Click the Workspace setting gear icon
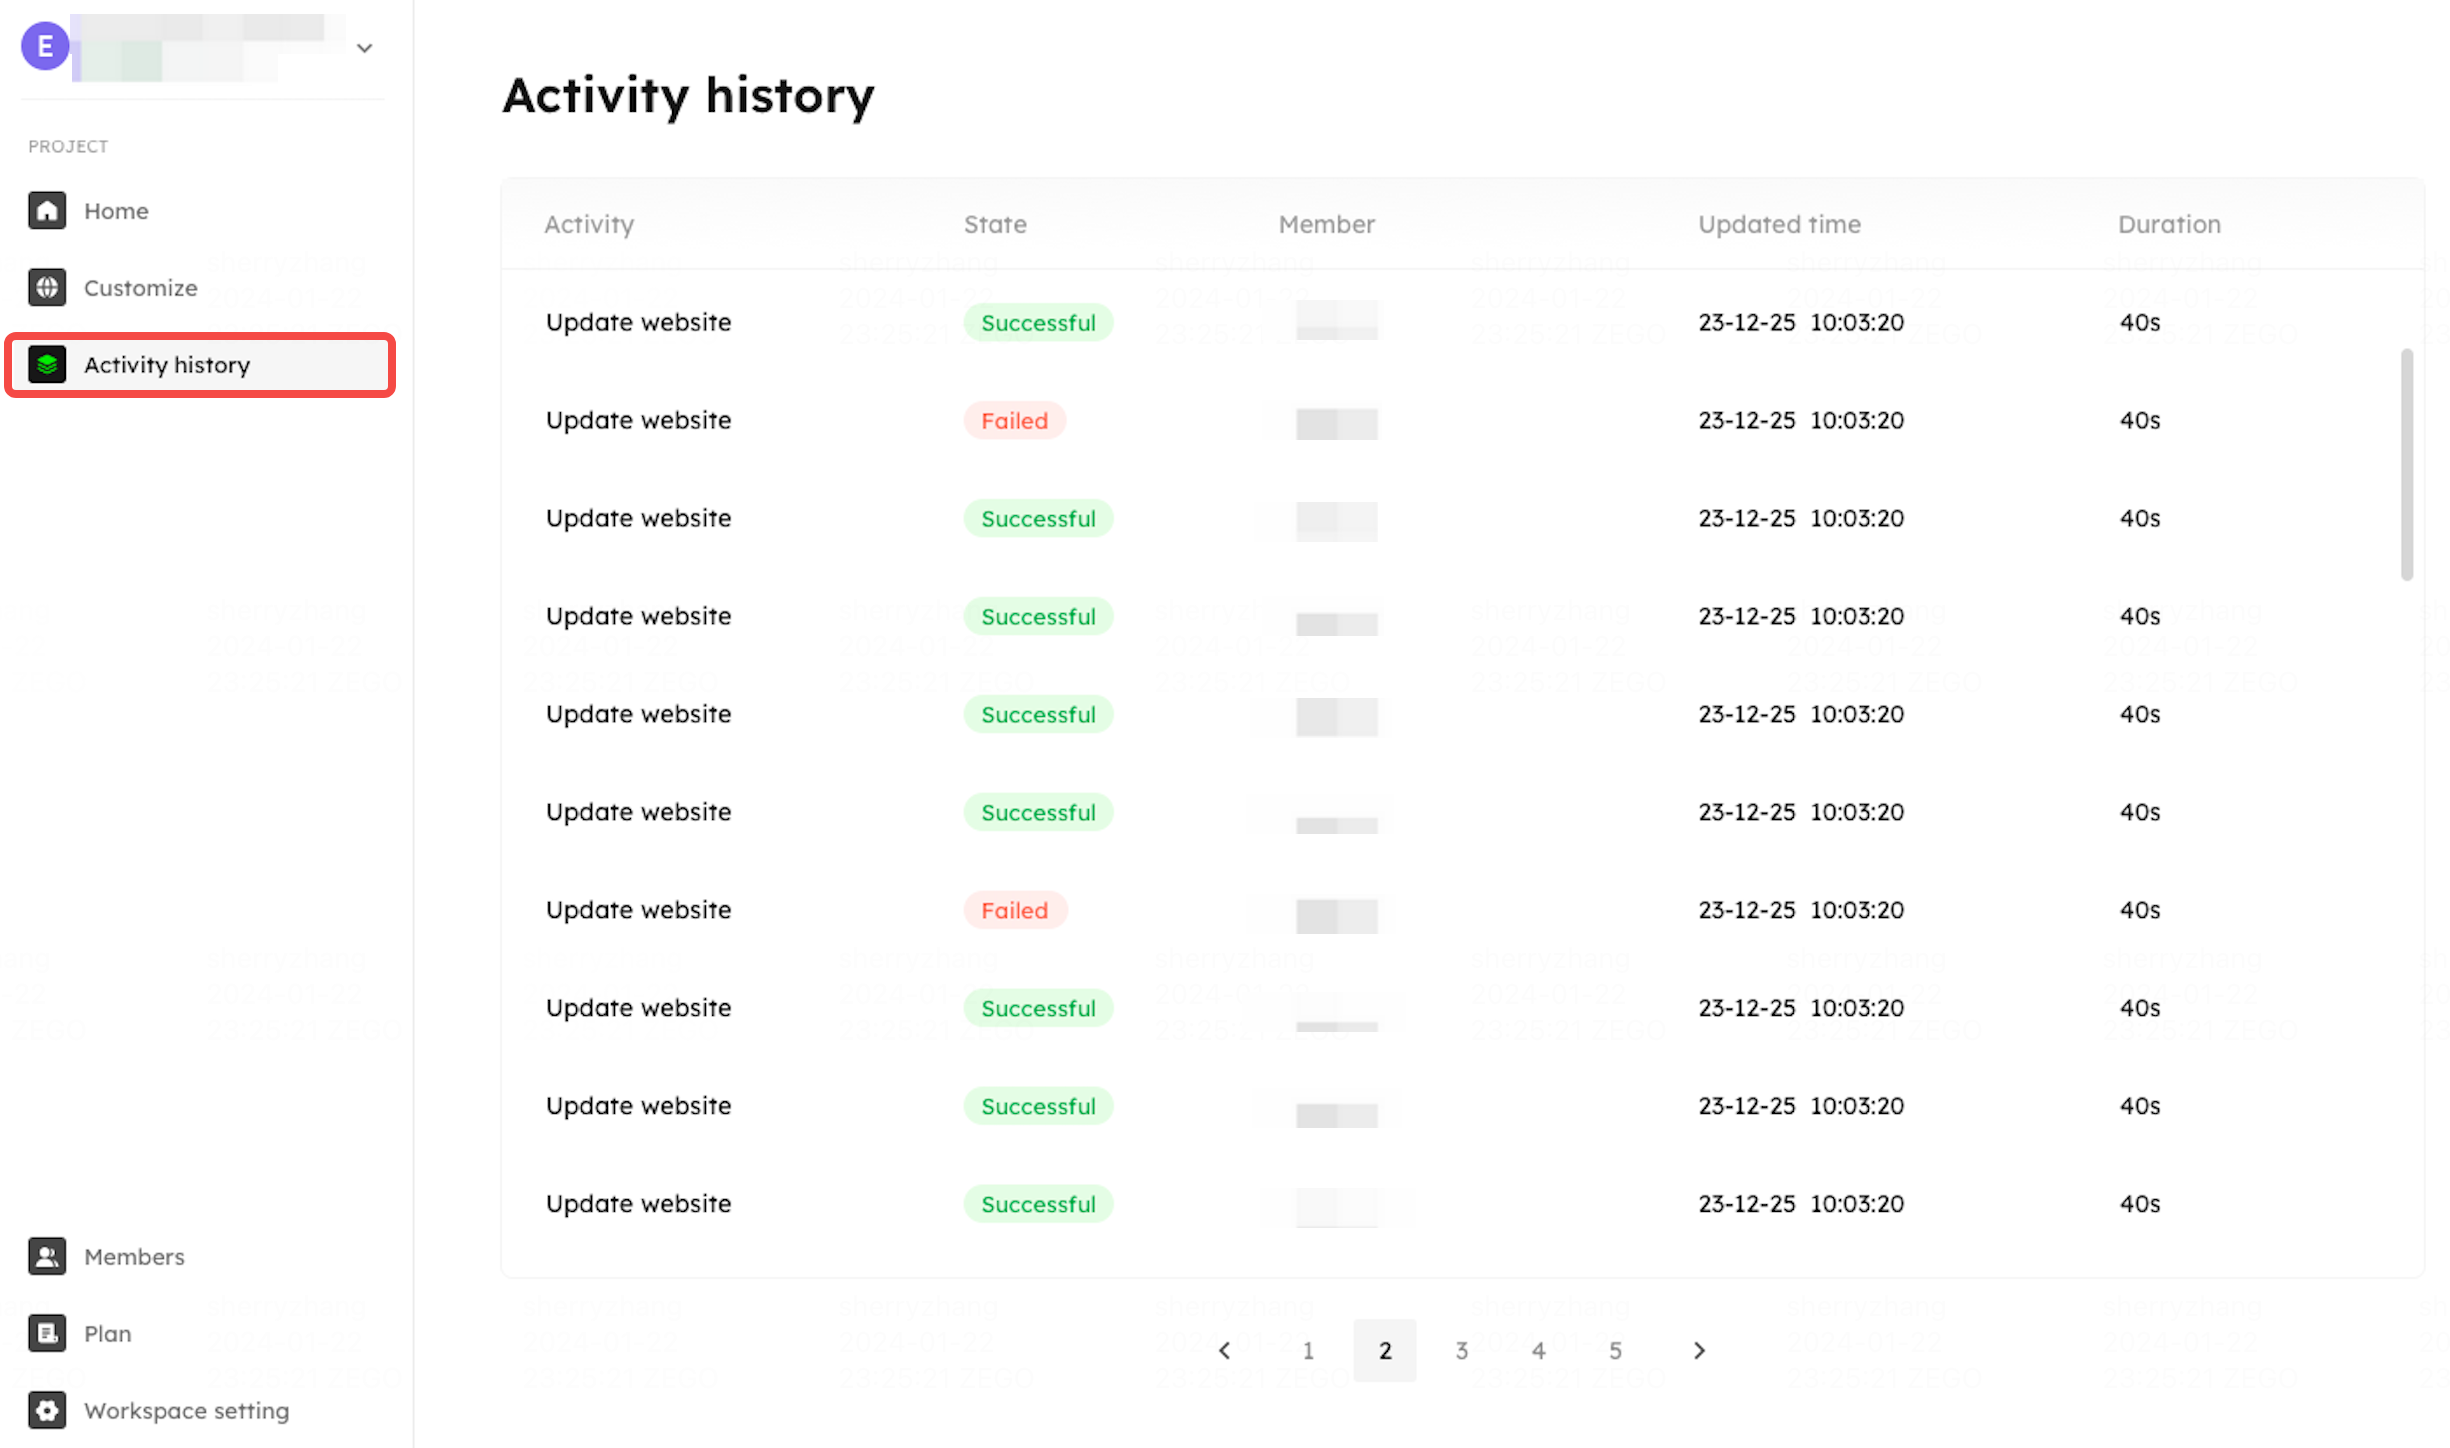The image size is (2450, 1448). pos(47,1410)
